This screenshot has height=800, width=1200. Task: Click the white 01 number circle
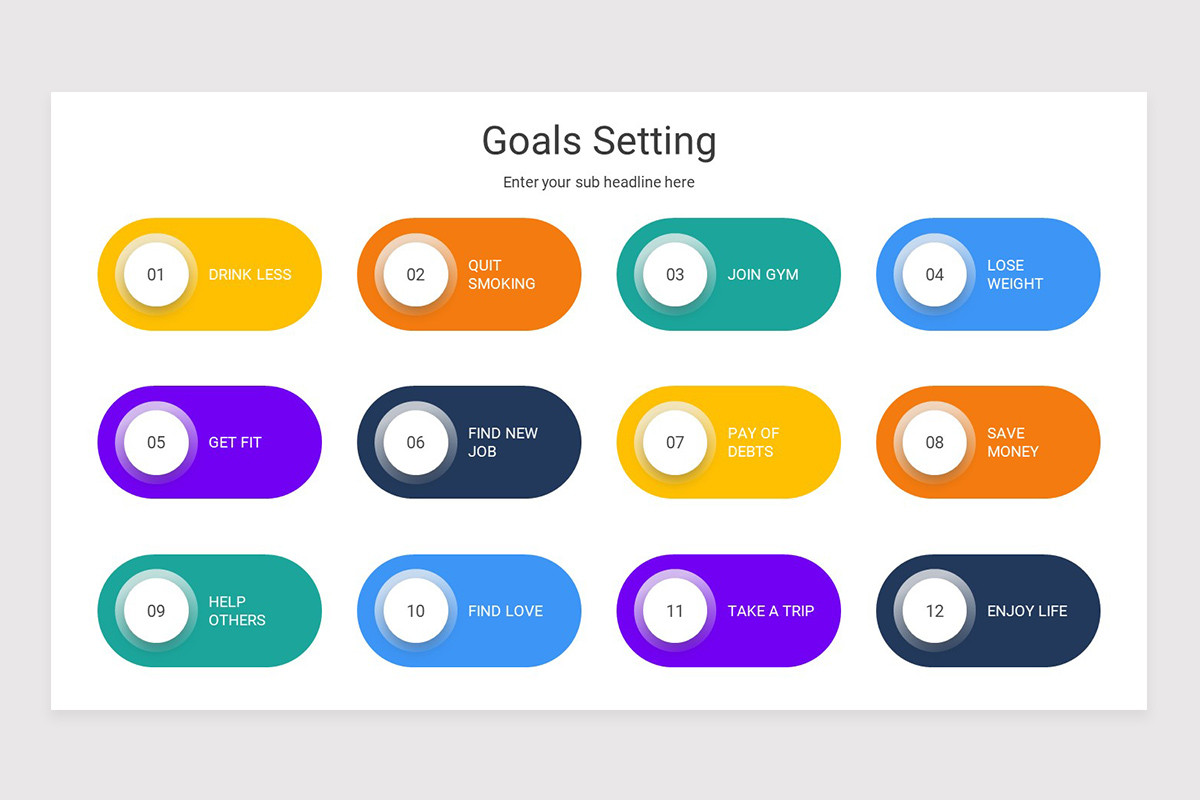click(x=156, y=274)
